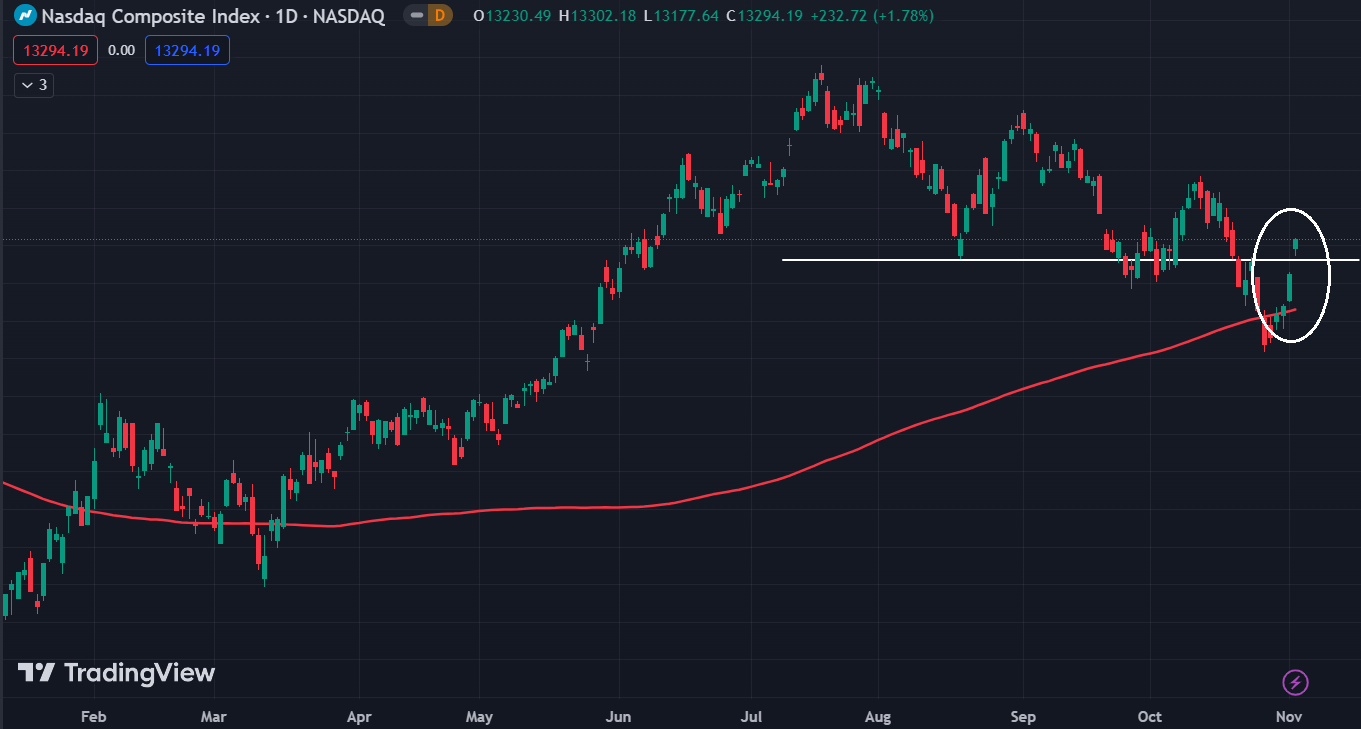The height and width of the screenshot is (729, 1361).
Task: Click the Nov label on time axis
Action: click(x=1288, y=716)
